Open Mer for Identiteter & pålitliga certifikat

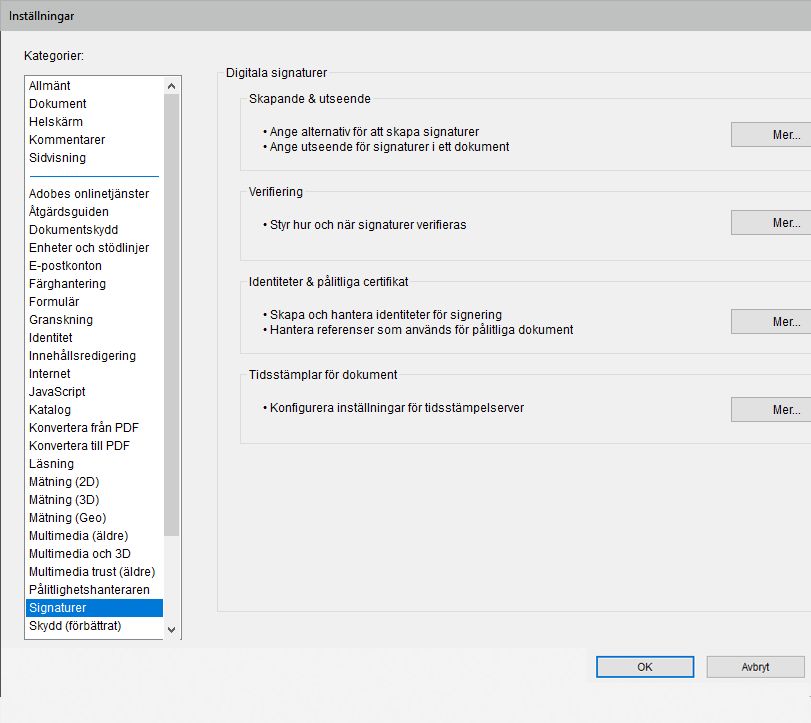(x=770, y=321)
